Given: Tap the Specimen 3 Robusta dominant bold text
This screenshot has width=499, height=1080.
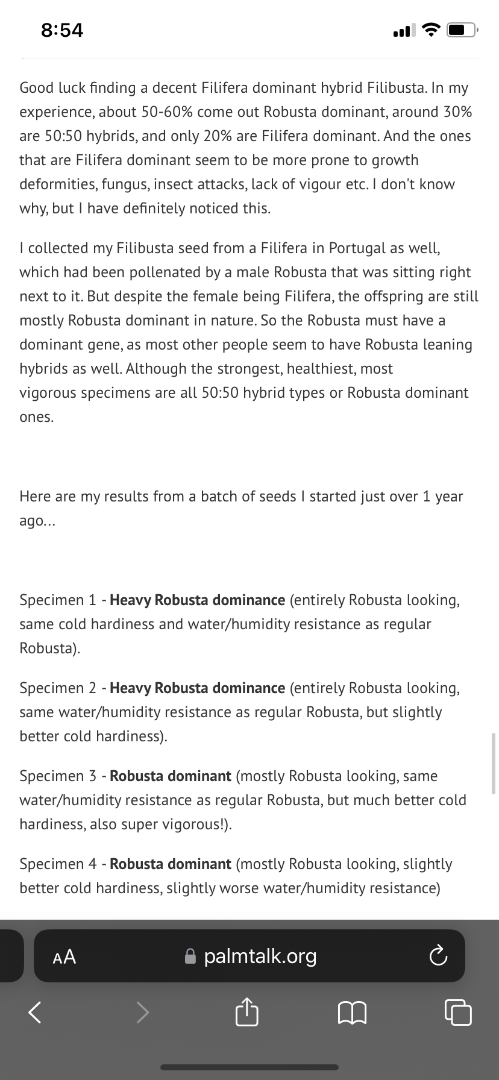Looking at the screenshot, I should 170,776.
